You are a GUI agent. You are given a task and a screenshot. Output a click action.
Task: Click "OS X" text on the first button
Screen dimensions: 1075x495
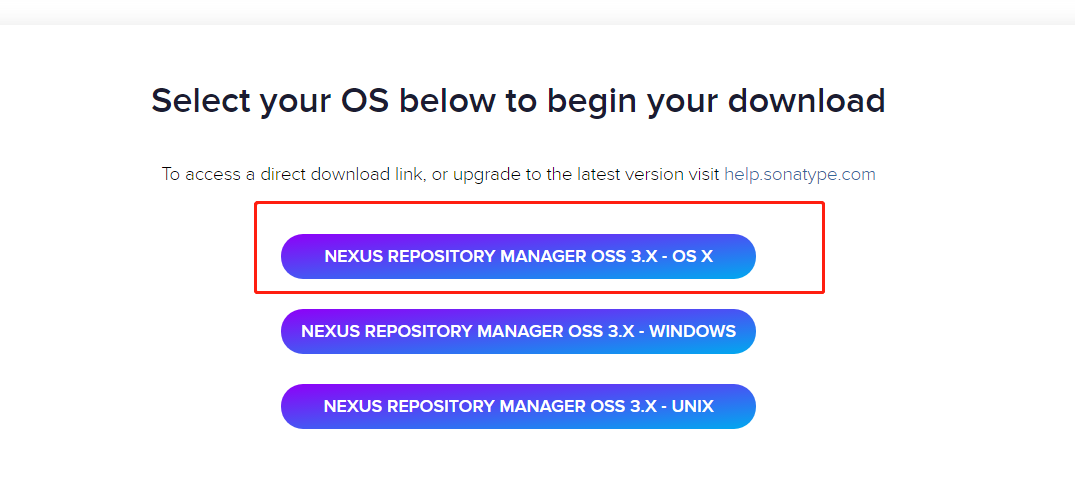(x=692, y=256)
